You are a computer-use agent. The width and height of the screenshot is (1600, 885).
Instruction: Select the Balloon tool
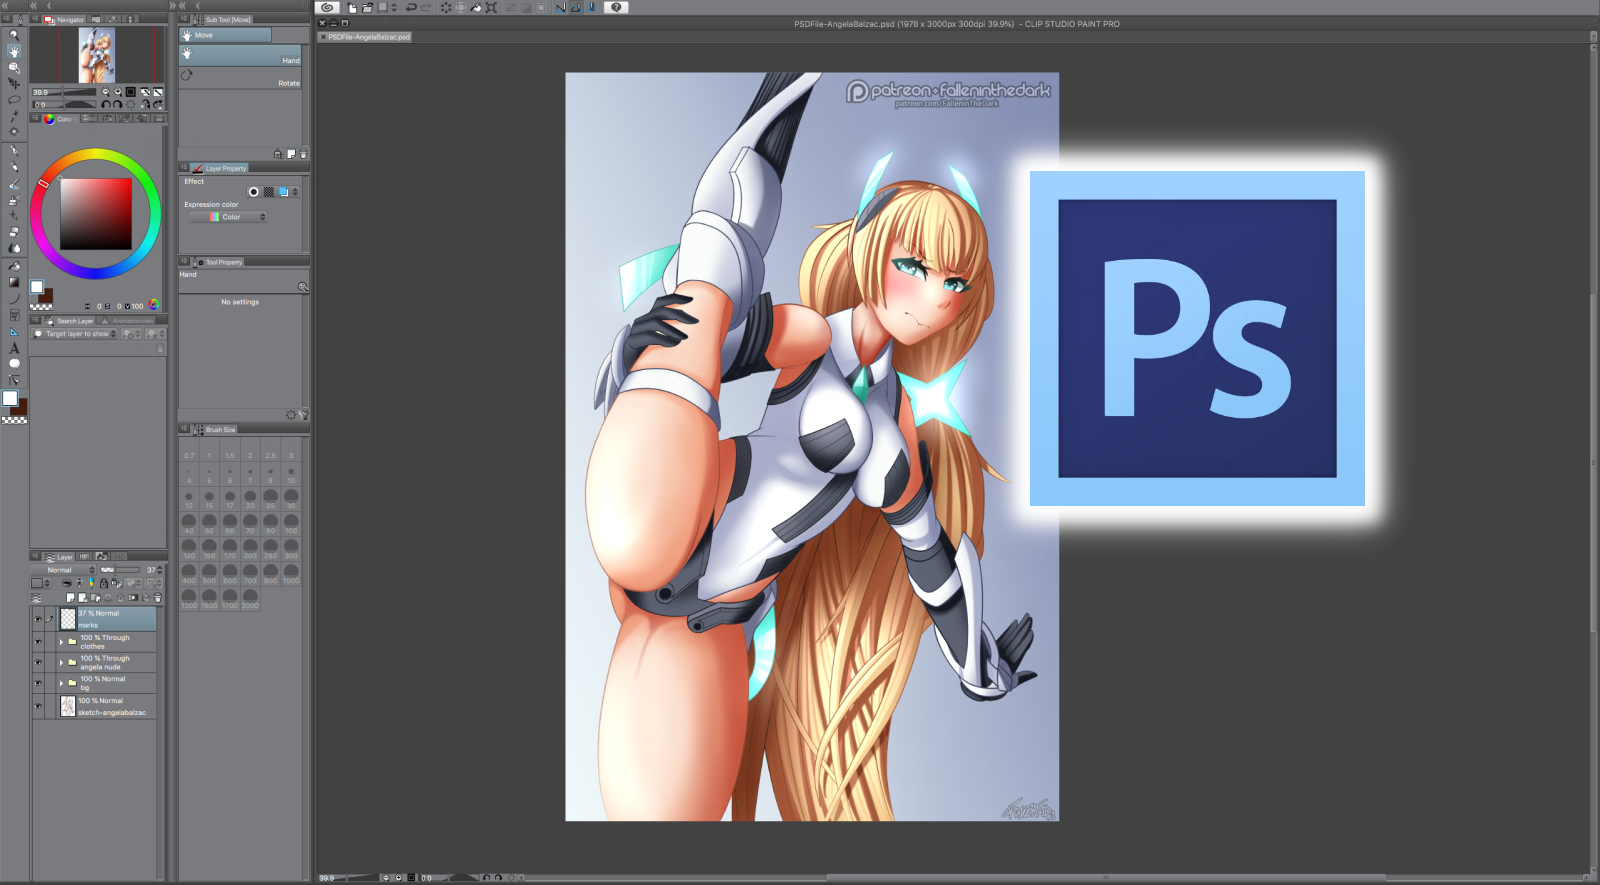14,363
